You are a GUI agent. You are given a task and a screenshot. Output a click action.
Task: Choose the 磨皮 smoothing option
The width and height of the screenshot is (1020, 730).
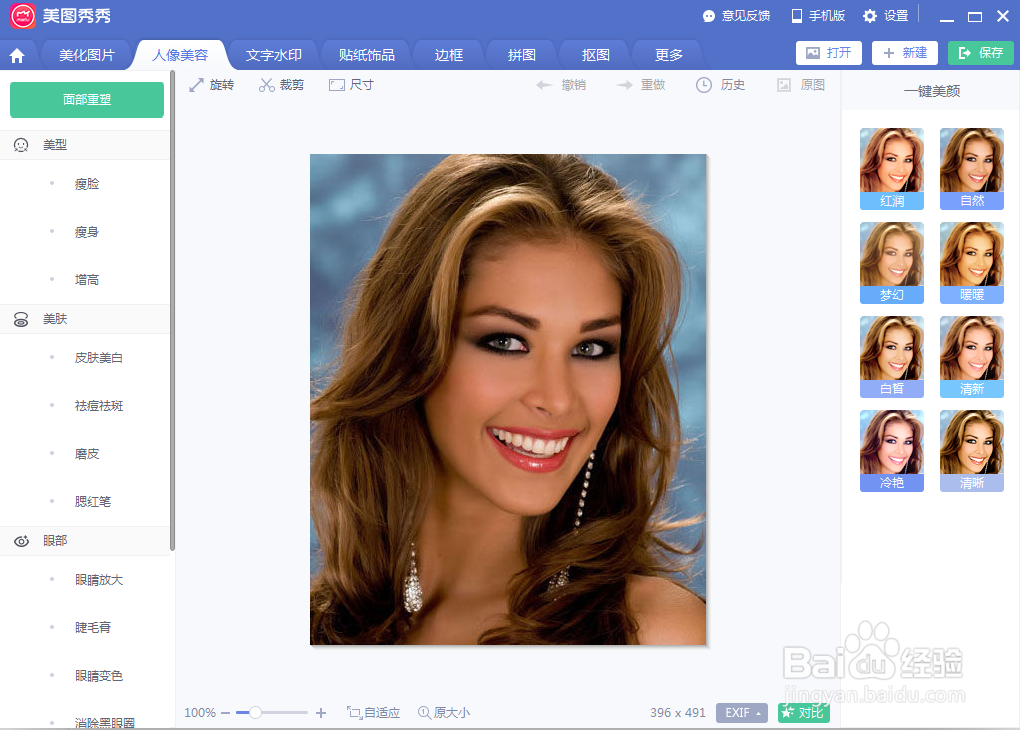(87, 454)
